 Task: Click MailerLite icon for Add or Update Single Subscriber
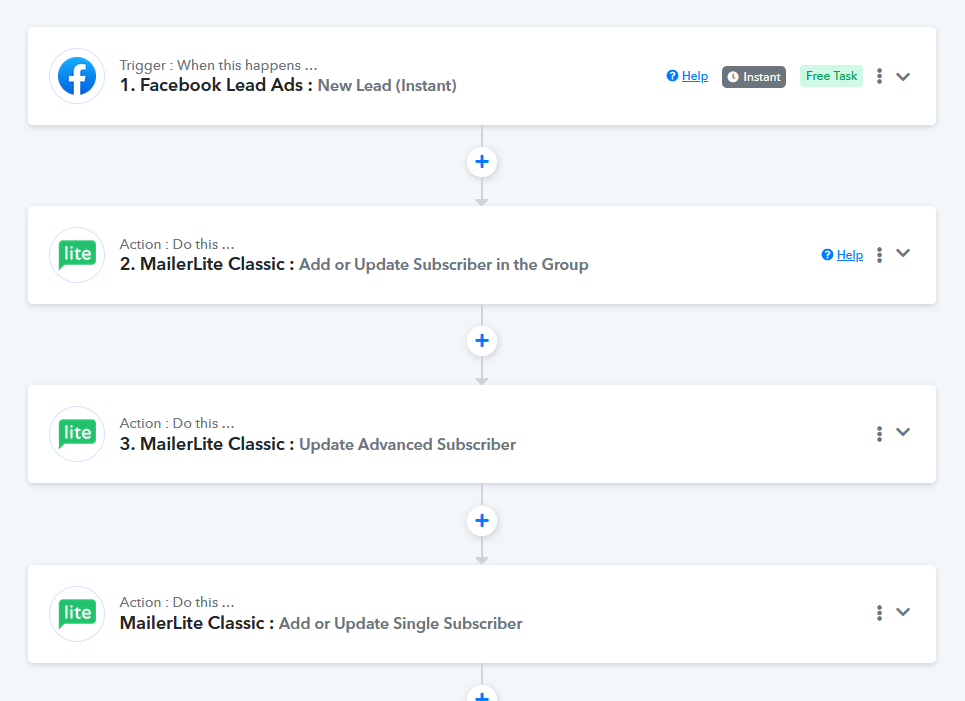click(77, 614)
